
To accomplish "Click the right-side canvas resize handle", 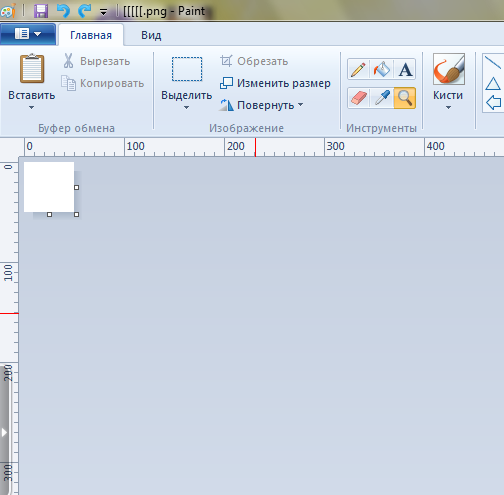I will tap(77, 188).
